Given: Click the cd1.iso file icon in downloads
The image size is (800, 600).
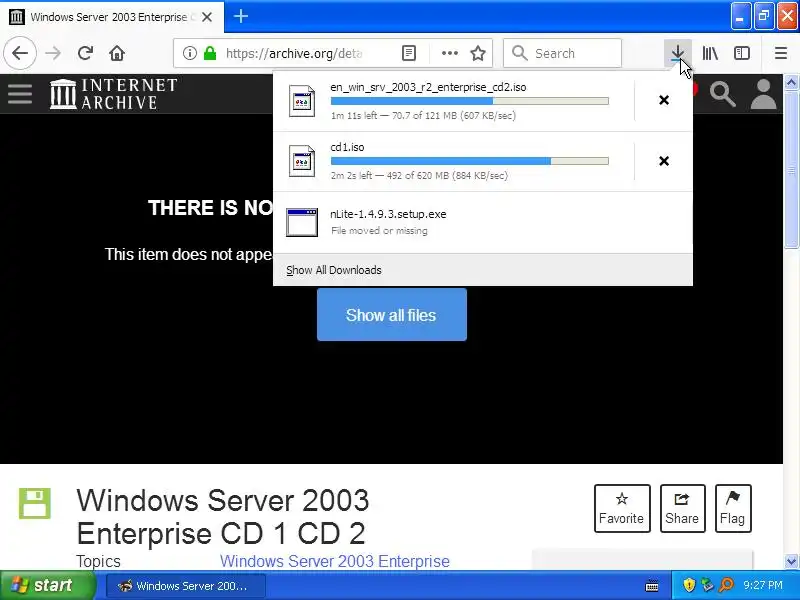Looking at the screenshot, I should 302,161.
